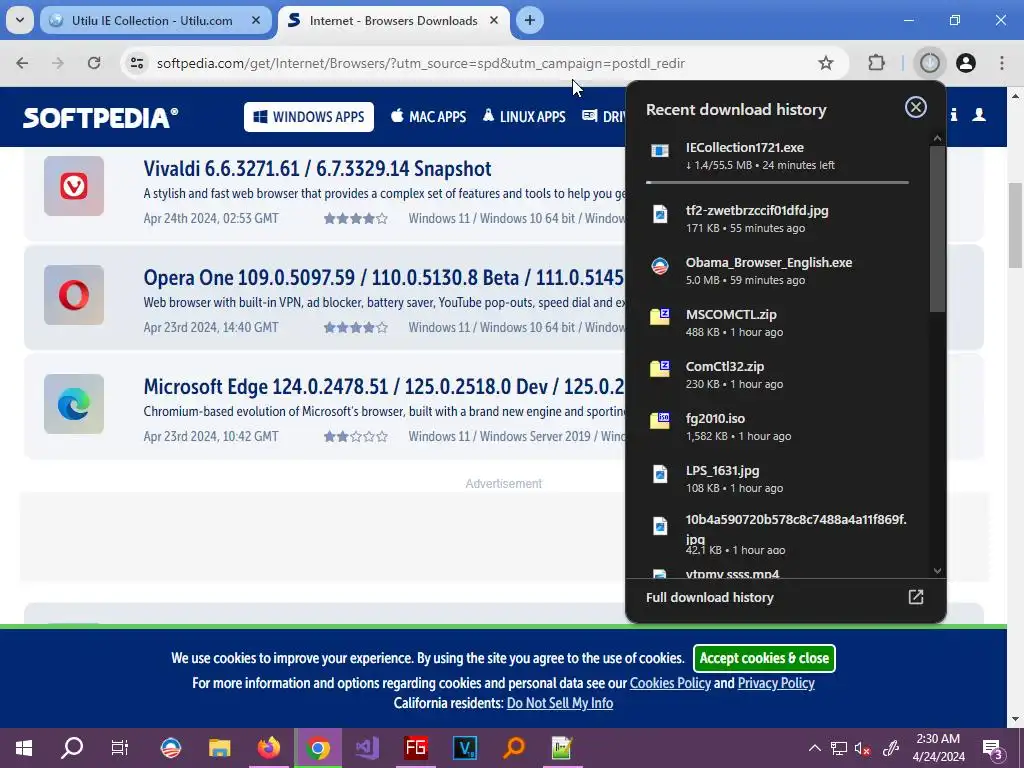Click the download list scroll-up arrow
1024x768 pixels.
coord(937,138)
